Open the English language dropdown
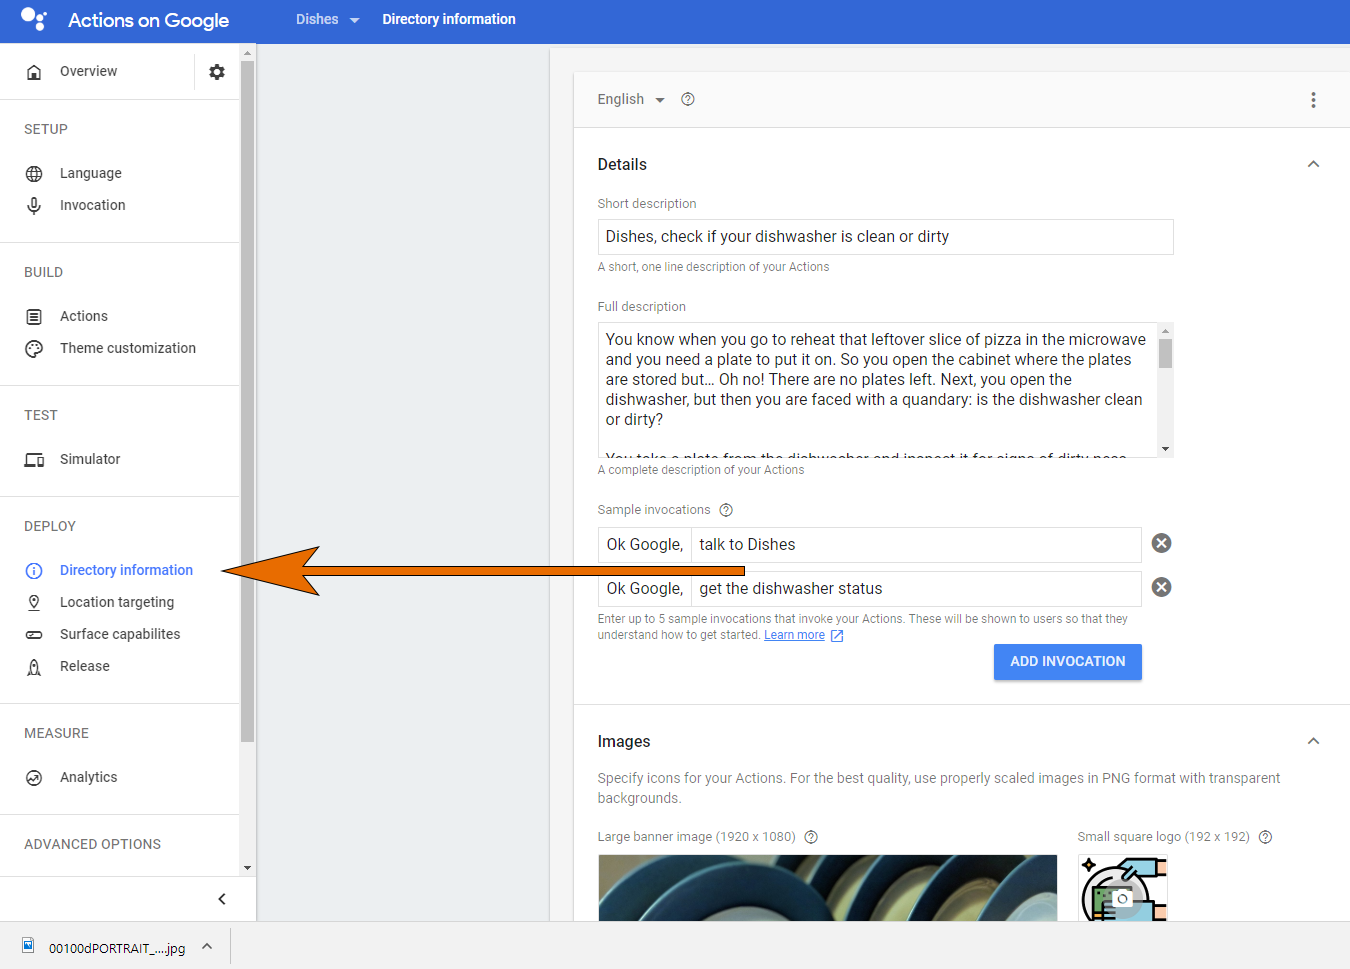This screenshot has height=969, width=1350. point(631,99)
